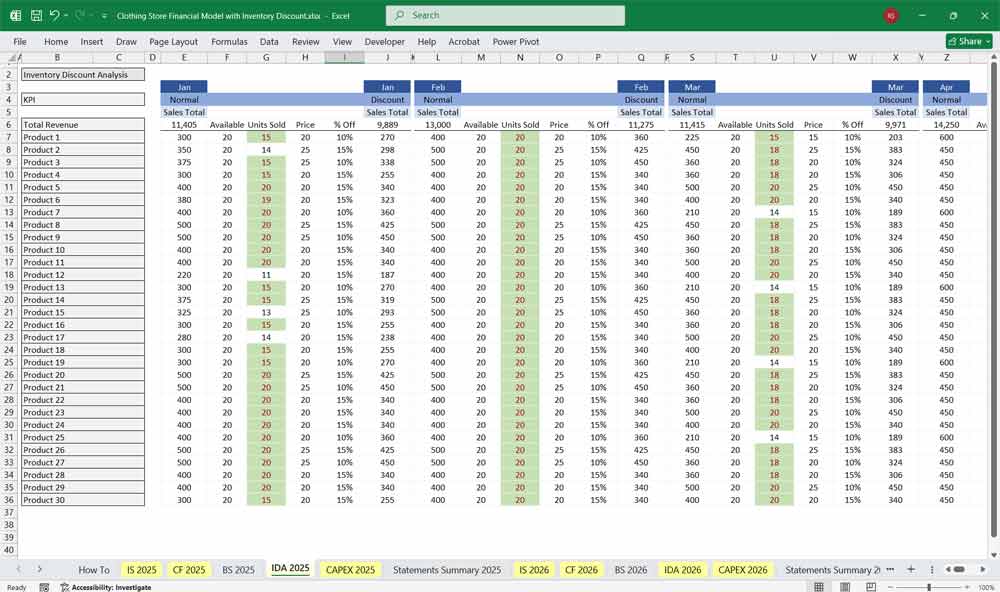Click the Redo arrow icon
This screenshot has height=592, width=1000.
point(80,16)
